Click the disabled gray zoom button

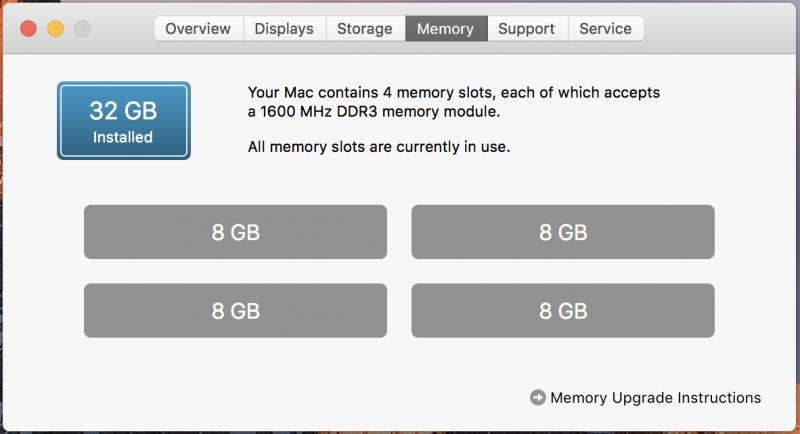82,28
